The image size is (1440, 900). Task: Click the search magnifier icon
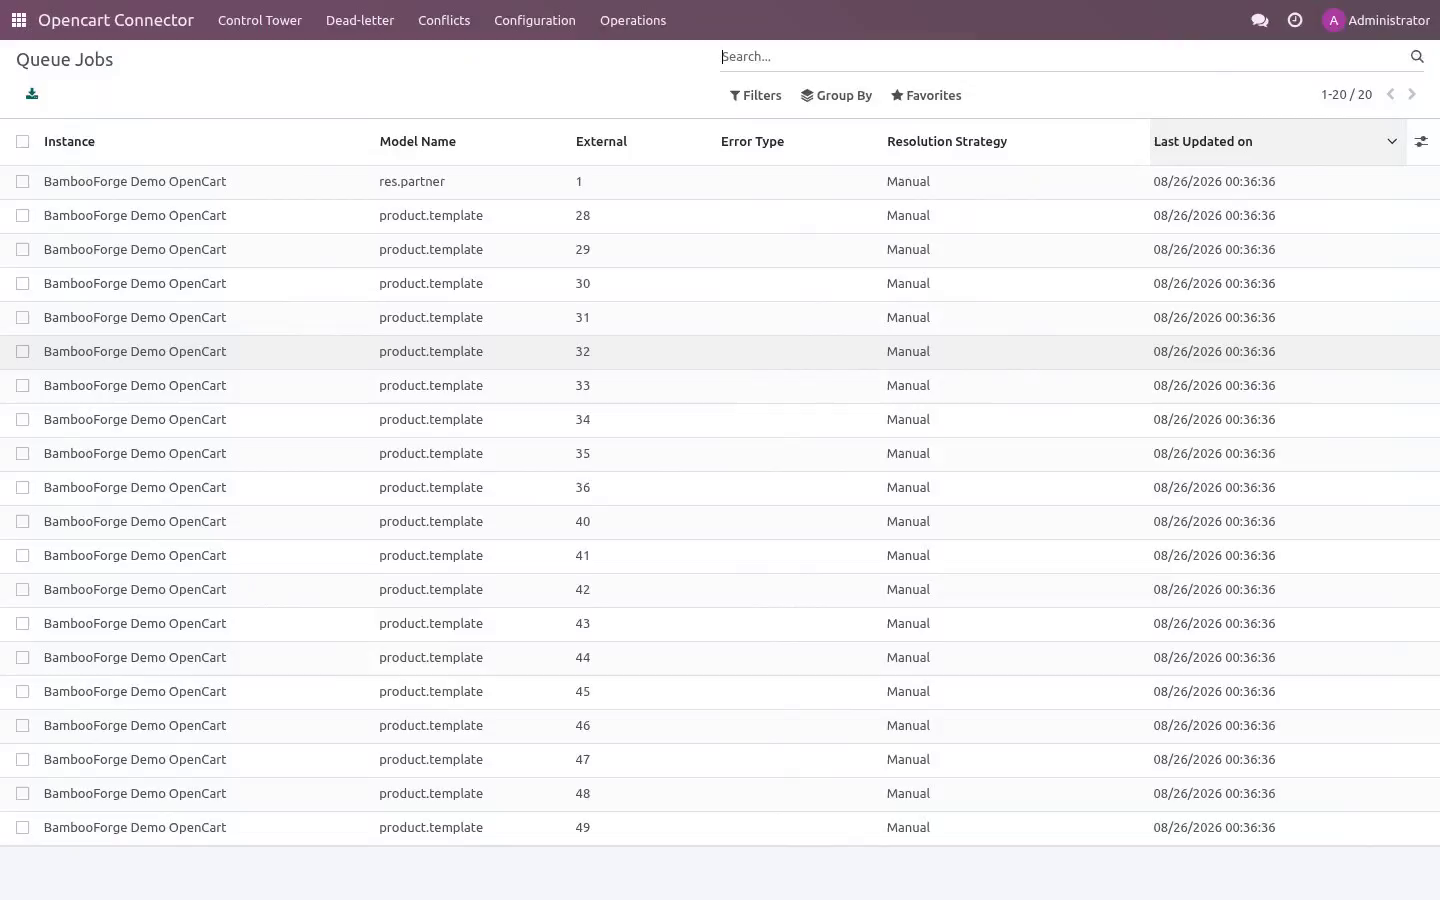point(1417,57)
